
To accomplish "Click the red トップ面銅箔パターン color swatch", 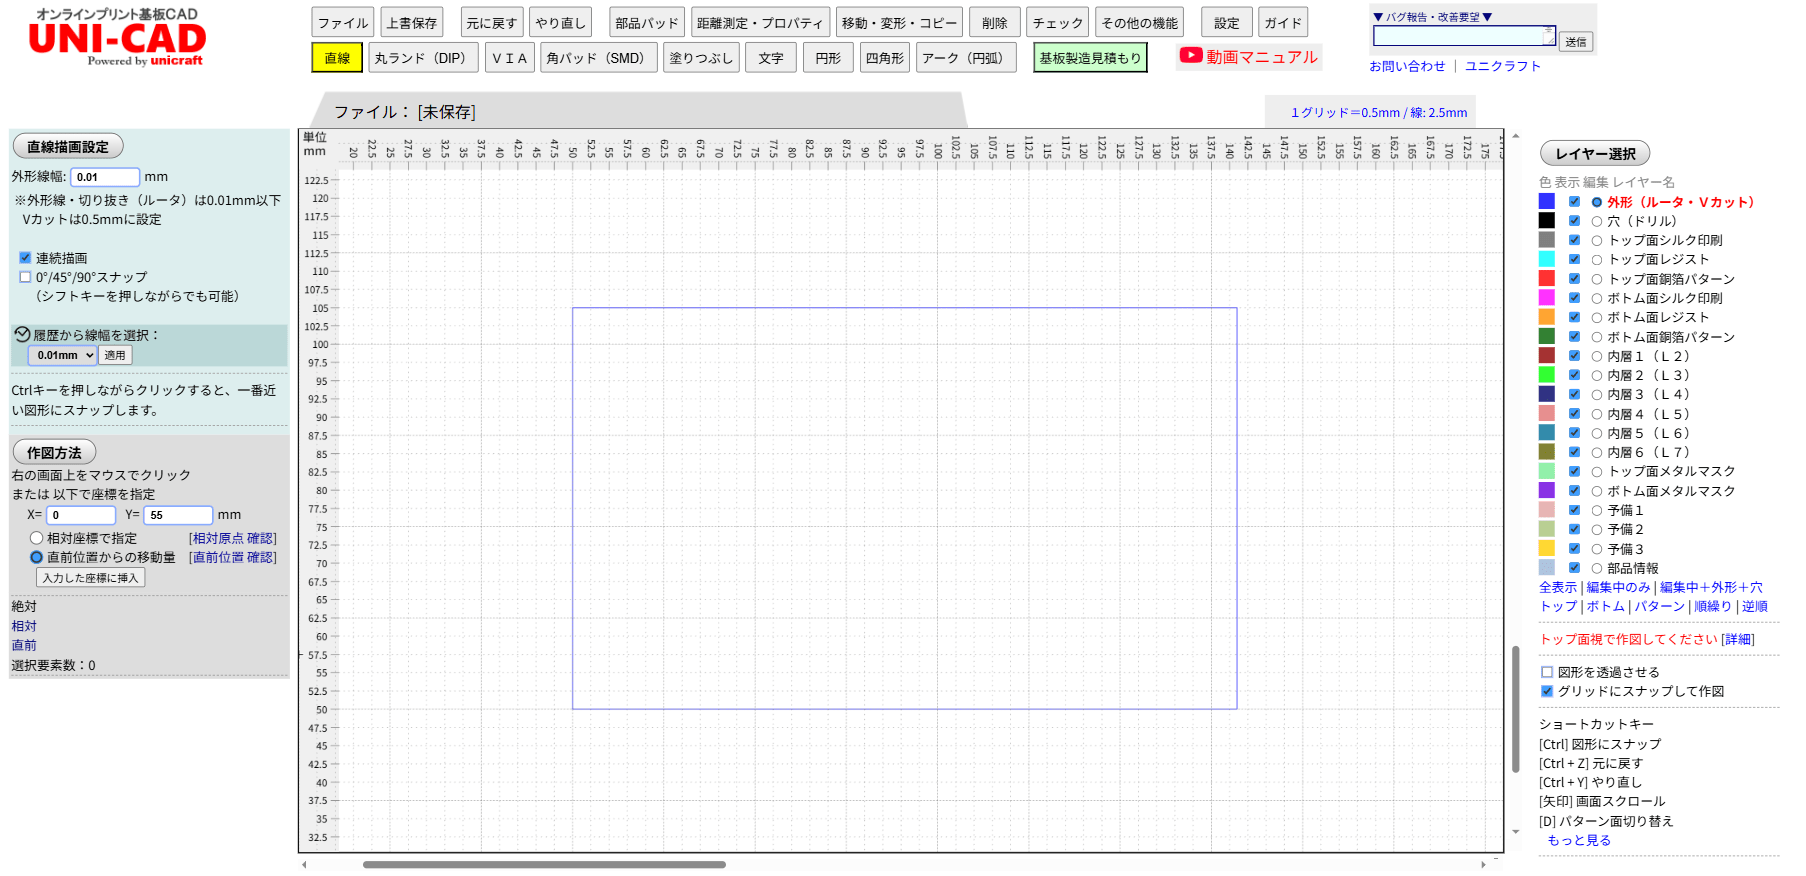I will (x=1546, y=278).
